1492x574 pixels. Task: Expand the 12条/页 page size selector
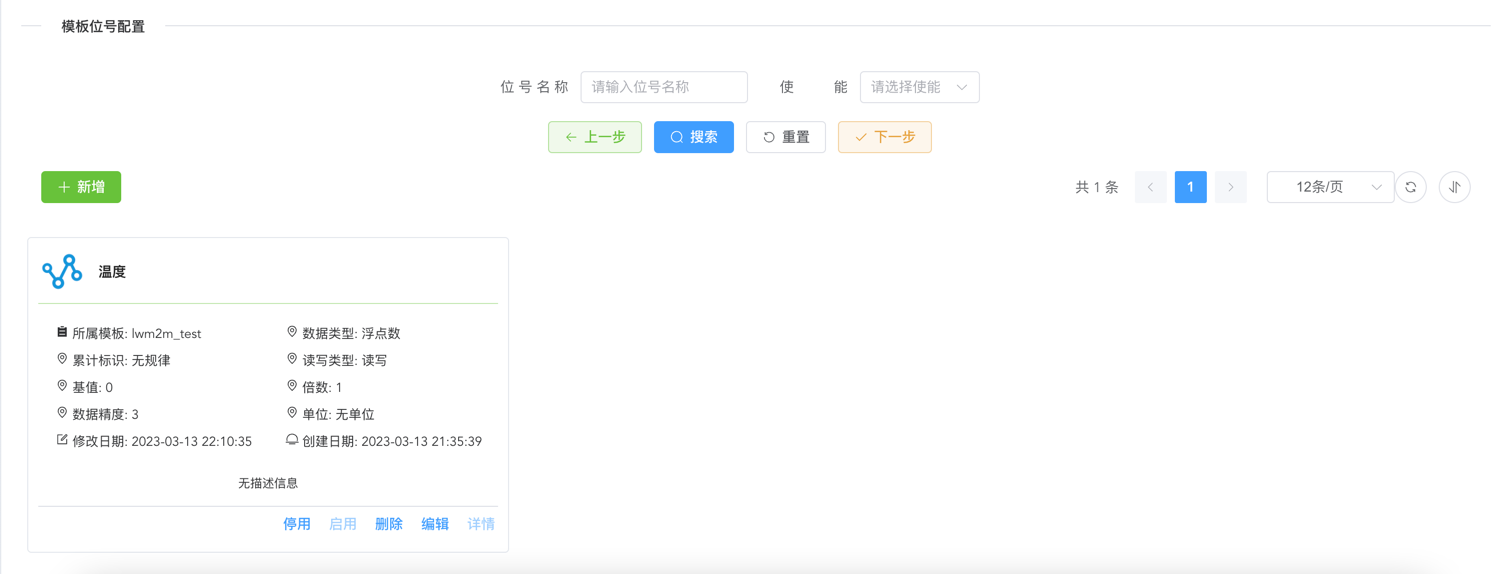(x=1329, y=187)
